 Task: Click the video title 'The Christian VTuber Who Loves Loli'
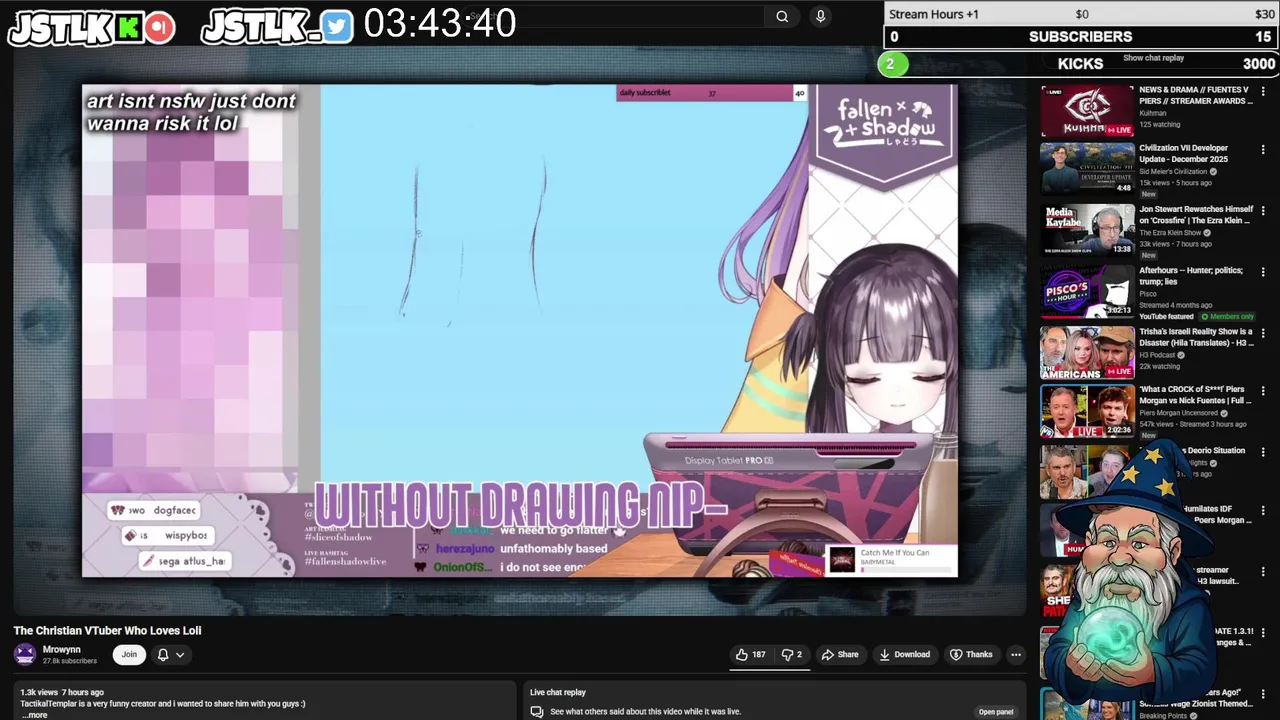click(x=107, y=631)
